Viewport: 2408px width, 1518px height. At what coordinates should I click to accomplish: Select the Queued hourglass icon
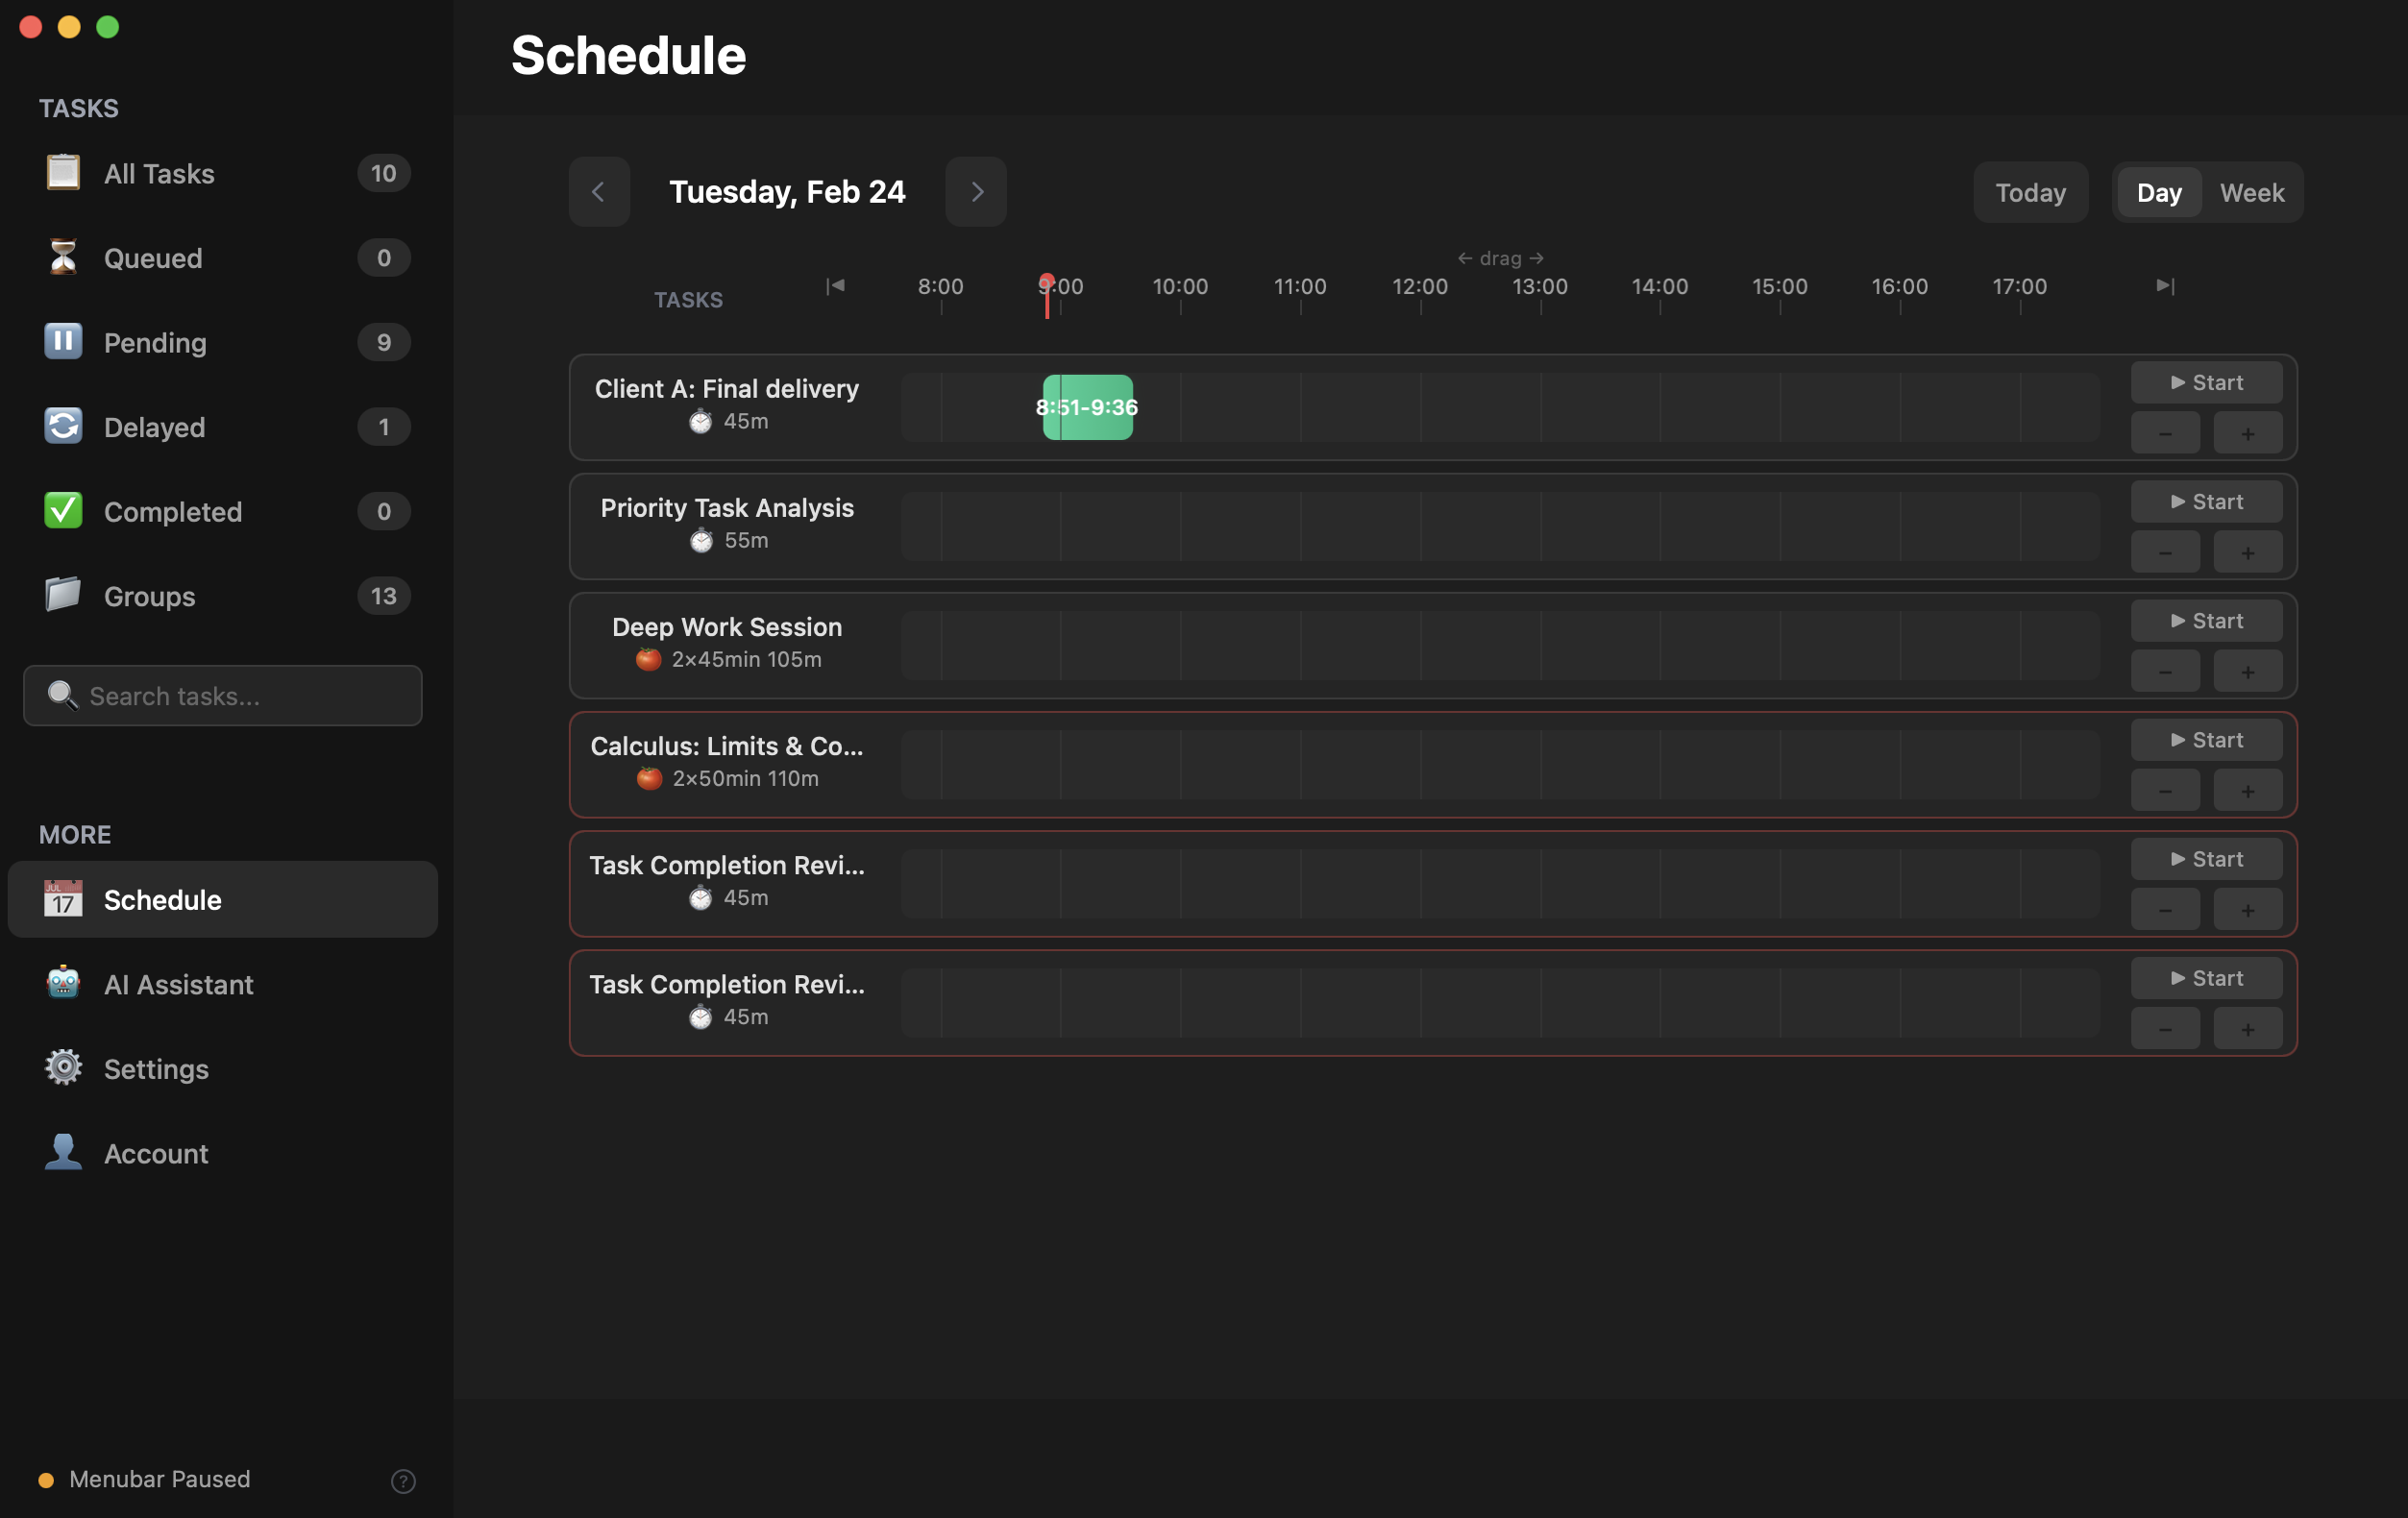click(63, 258)
